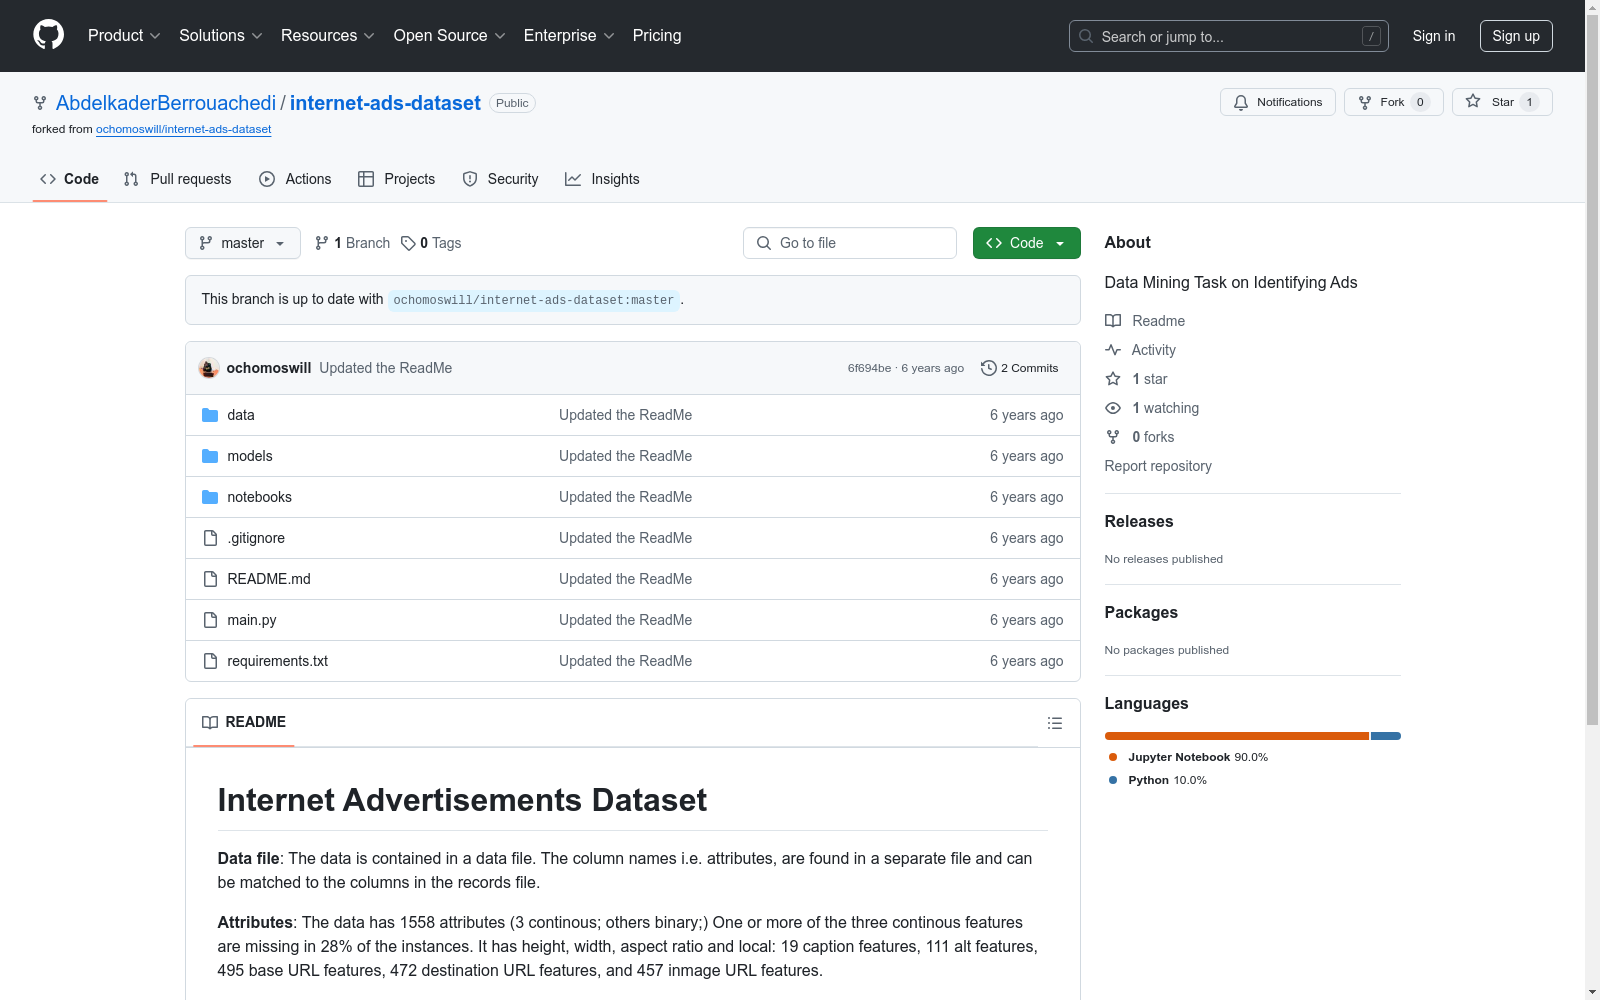Click the Activity pulse icon

point(1113,350)
